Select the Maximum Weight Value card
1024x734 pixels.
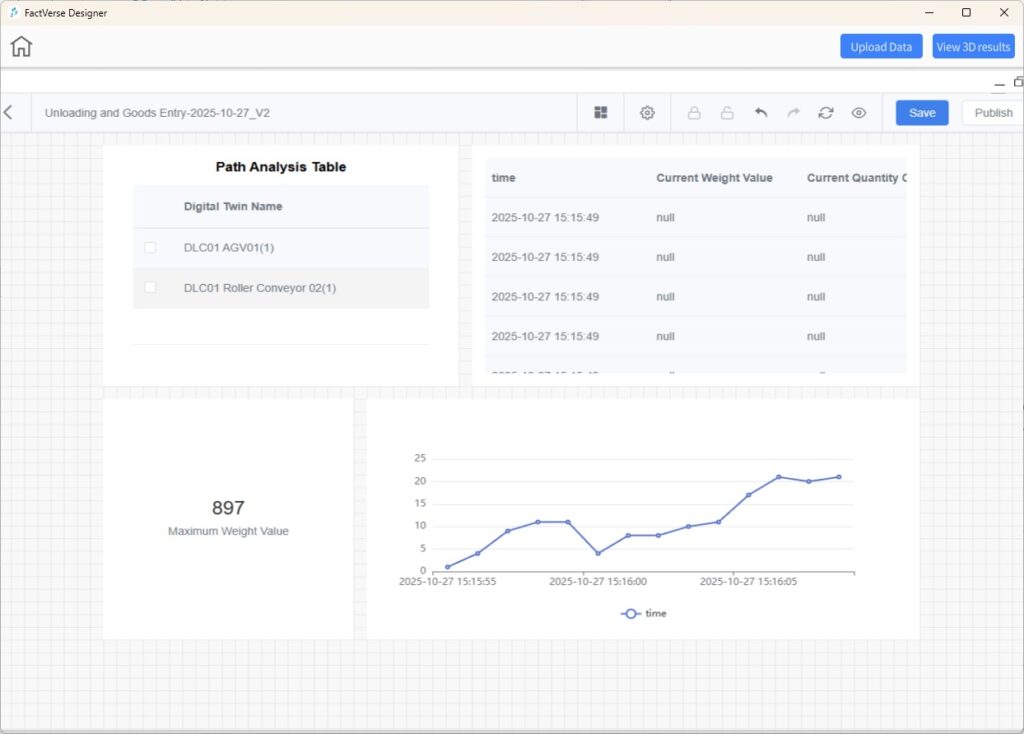[x=227, y=516]
